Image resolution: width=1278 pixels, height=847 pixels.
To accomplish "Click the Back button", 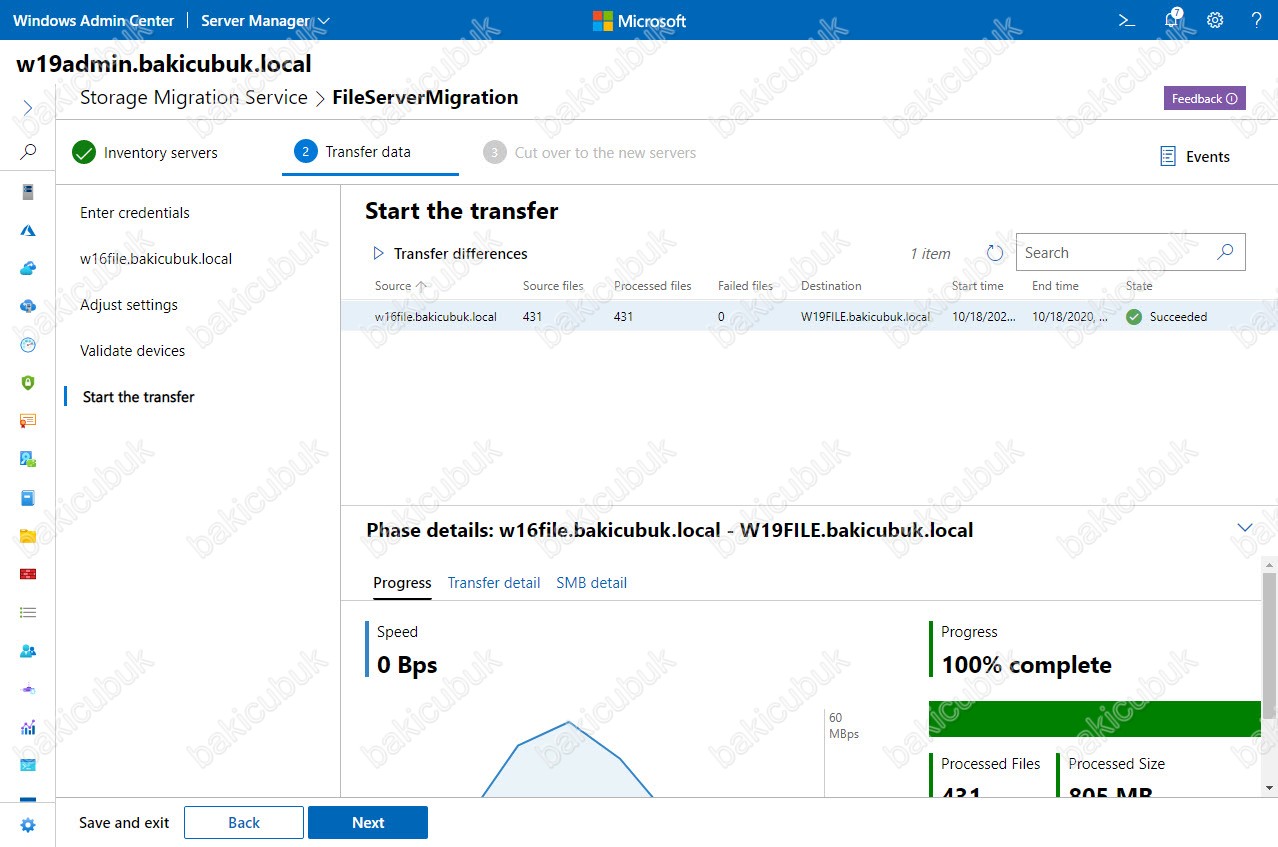I will (244, 823).
